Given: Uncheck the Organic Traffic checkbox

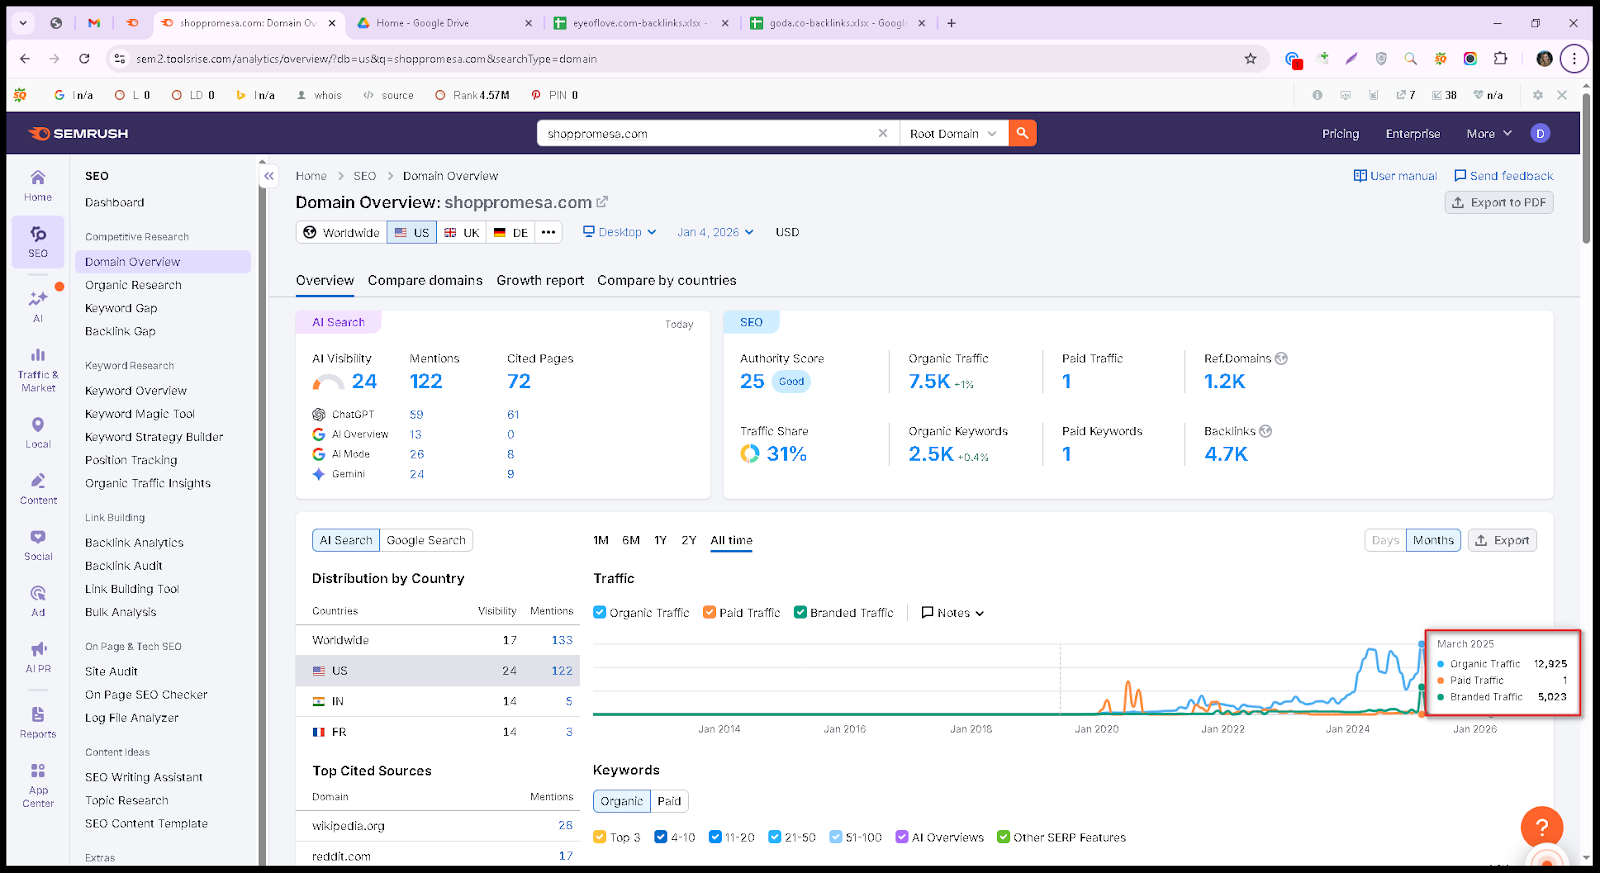Looking at the screenshot, I should (x=600, y=612).
